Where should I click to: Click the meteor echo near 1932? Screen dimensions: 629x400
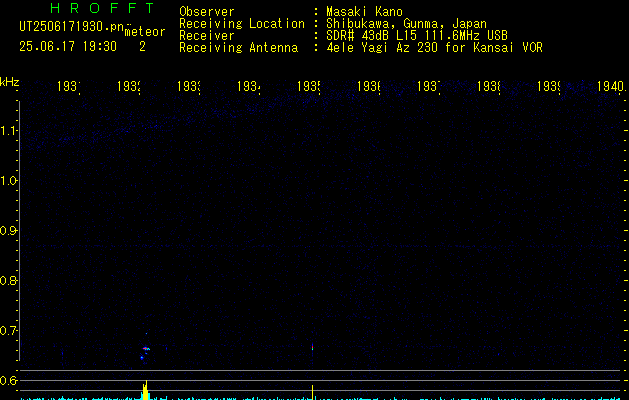(146, 349)
